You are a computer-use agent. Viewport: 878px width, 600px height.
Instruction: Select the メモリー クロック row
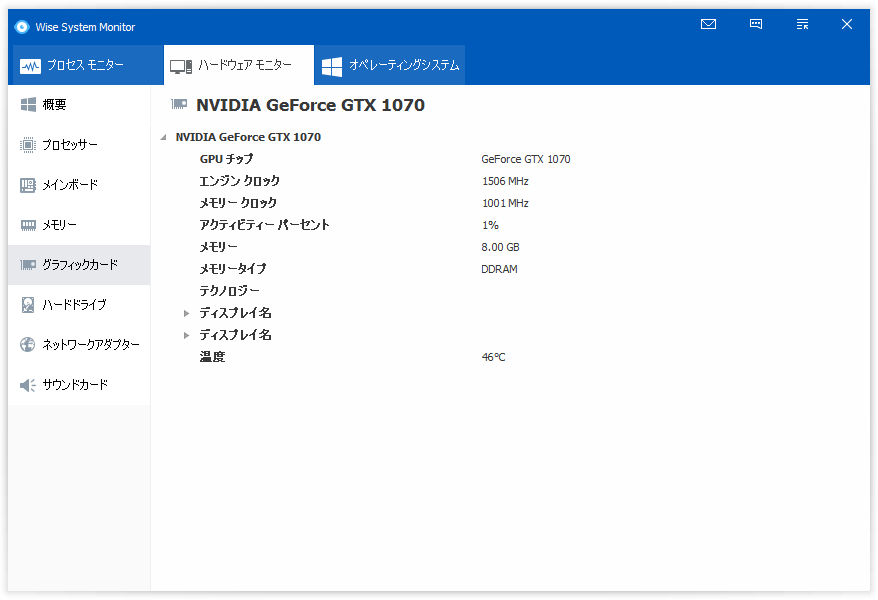pyautogui.click(x=510, y=203)
